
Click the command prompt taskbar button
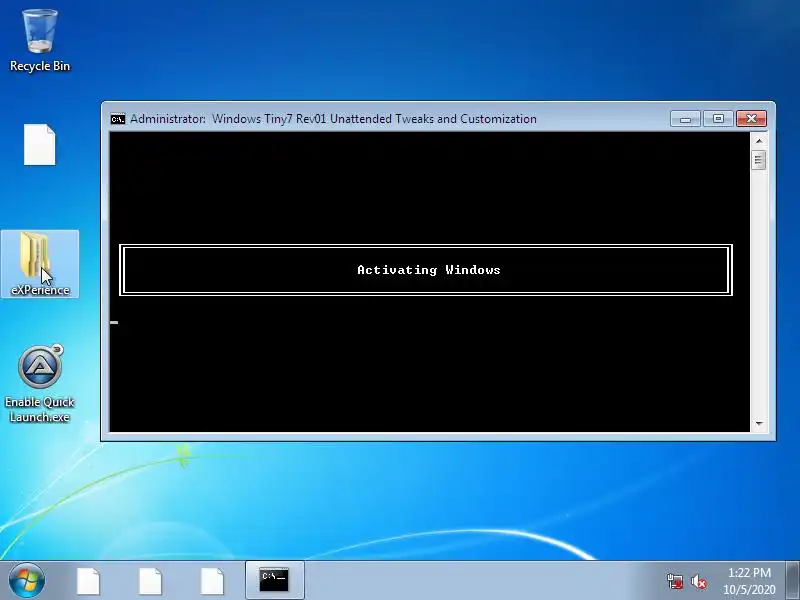[x=274, y=581]
